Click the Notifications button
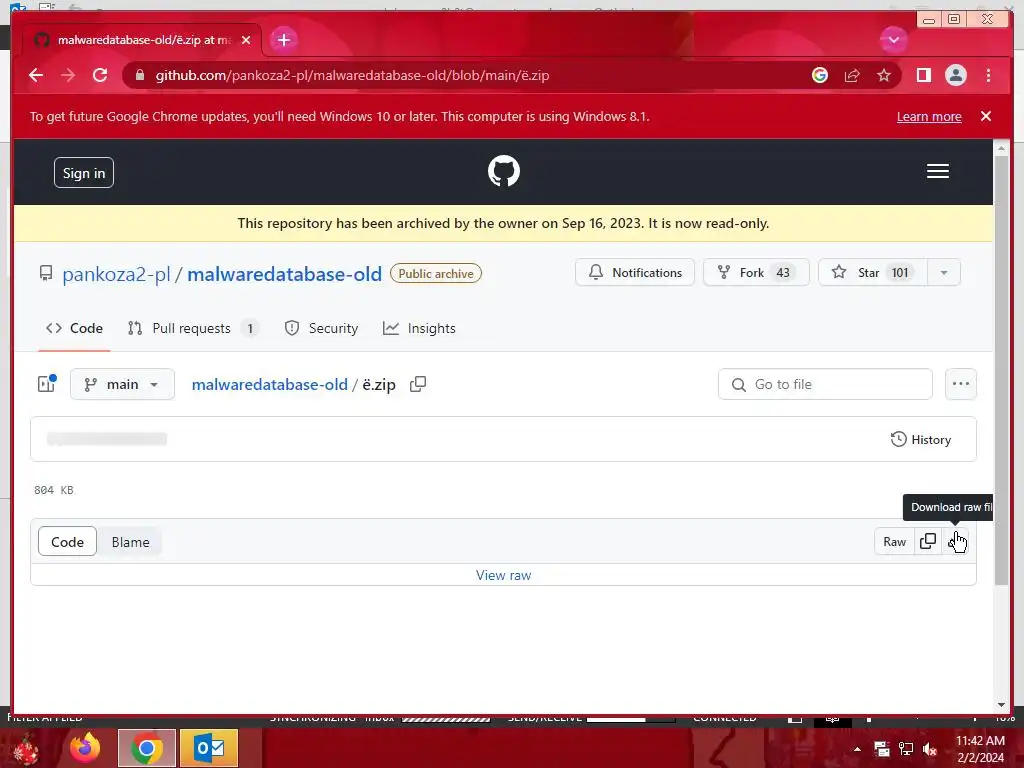Viewport: 1024px width, 768px height. pos(634,272)
